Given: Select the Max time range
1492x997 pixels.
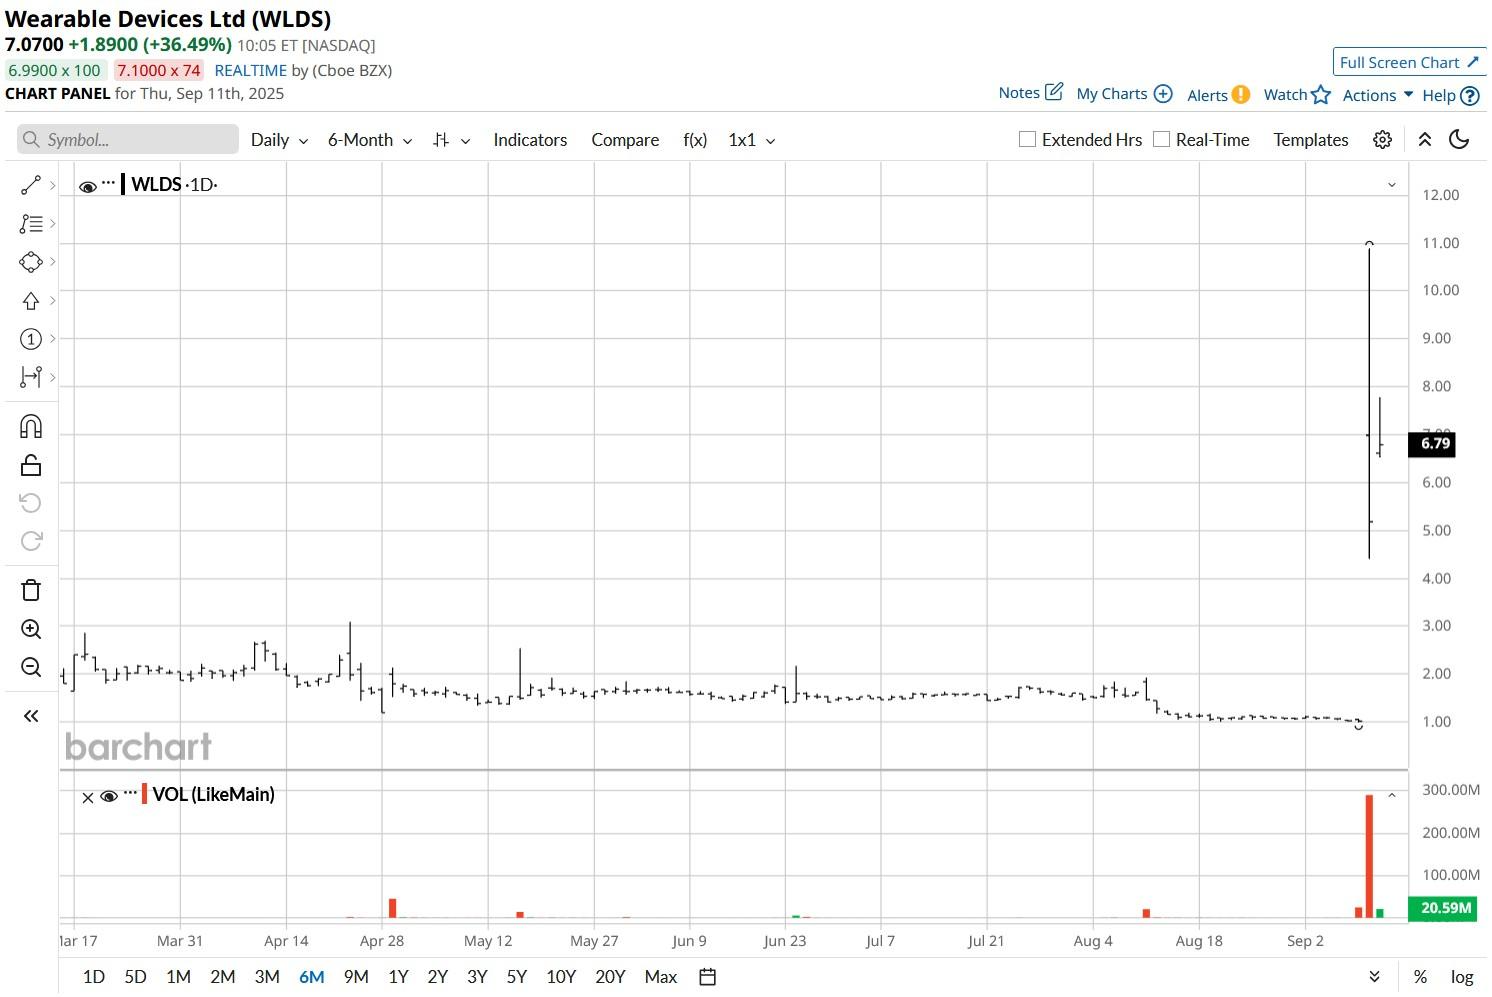Looking at the screenshot, I should [661, 977].
